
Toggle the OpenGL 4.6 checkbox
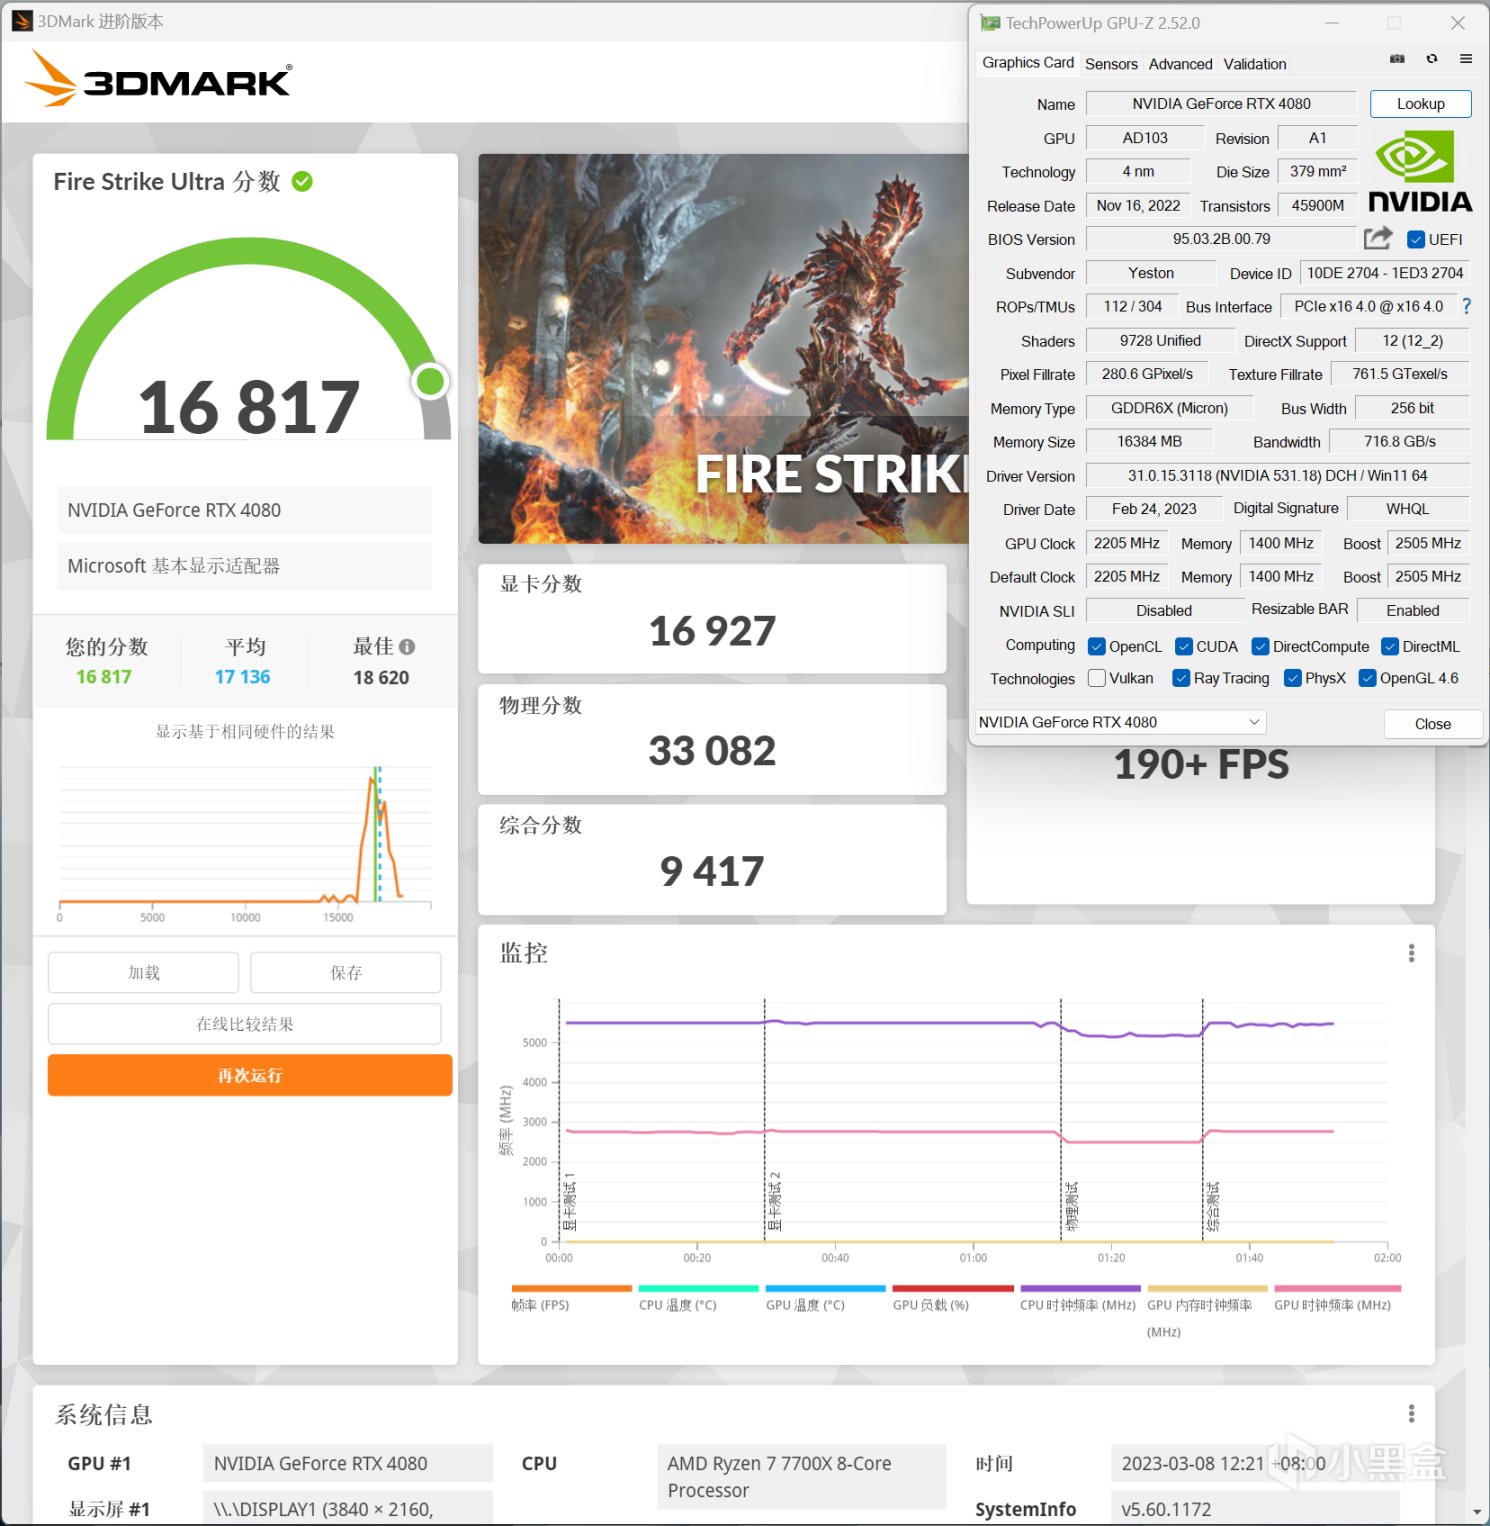coord(1368,678)
